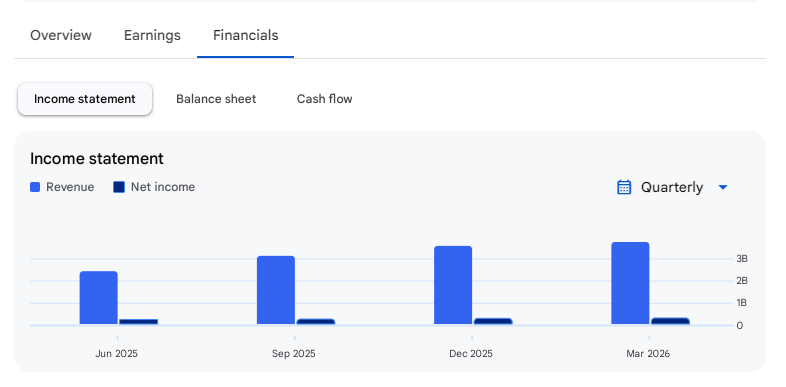Select the Dec 2025 revenue bar

453,285
